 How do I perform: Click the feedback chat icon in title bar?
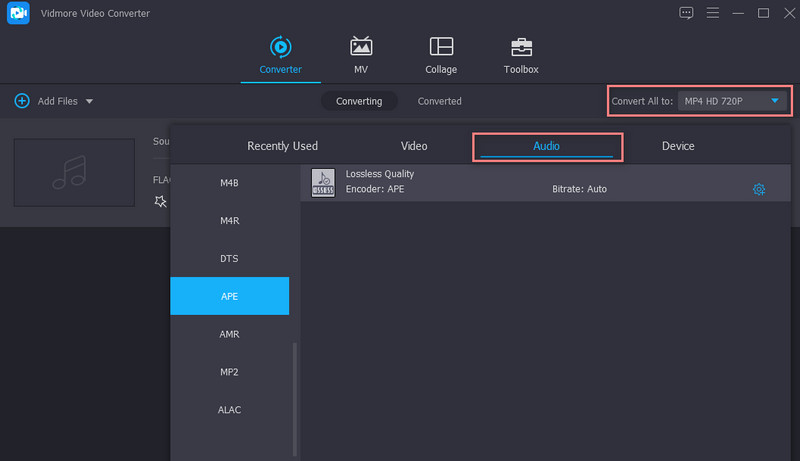(686, 13)
